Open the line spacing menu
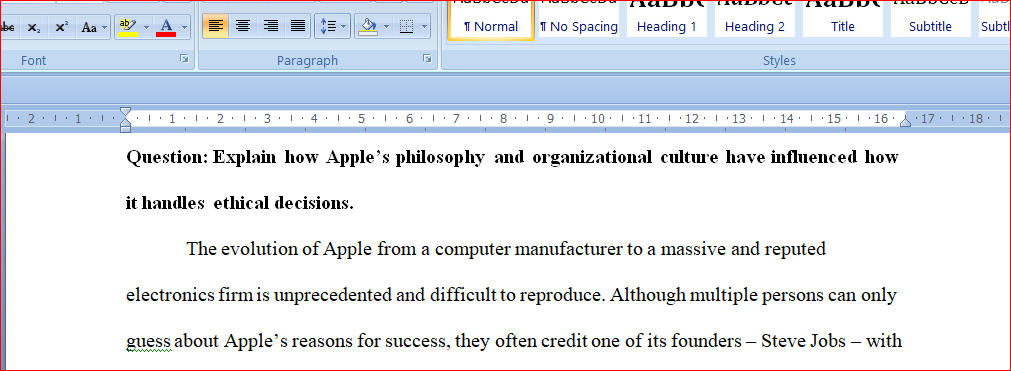Screen dimensions: 1011x371 pos(333,26)
